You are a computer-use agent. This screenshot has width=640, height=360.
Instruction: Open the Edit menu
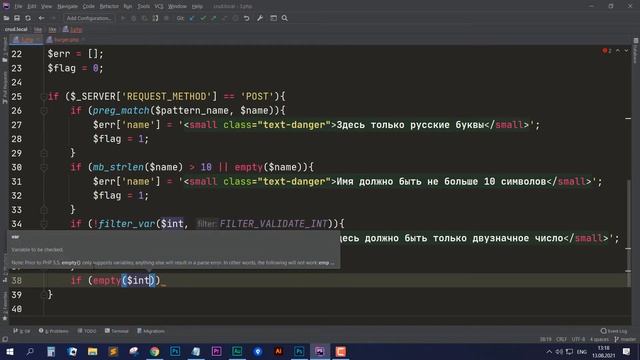pyautogui.click(x=32, y=7)
